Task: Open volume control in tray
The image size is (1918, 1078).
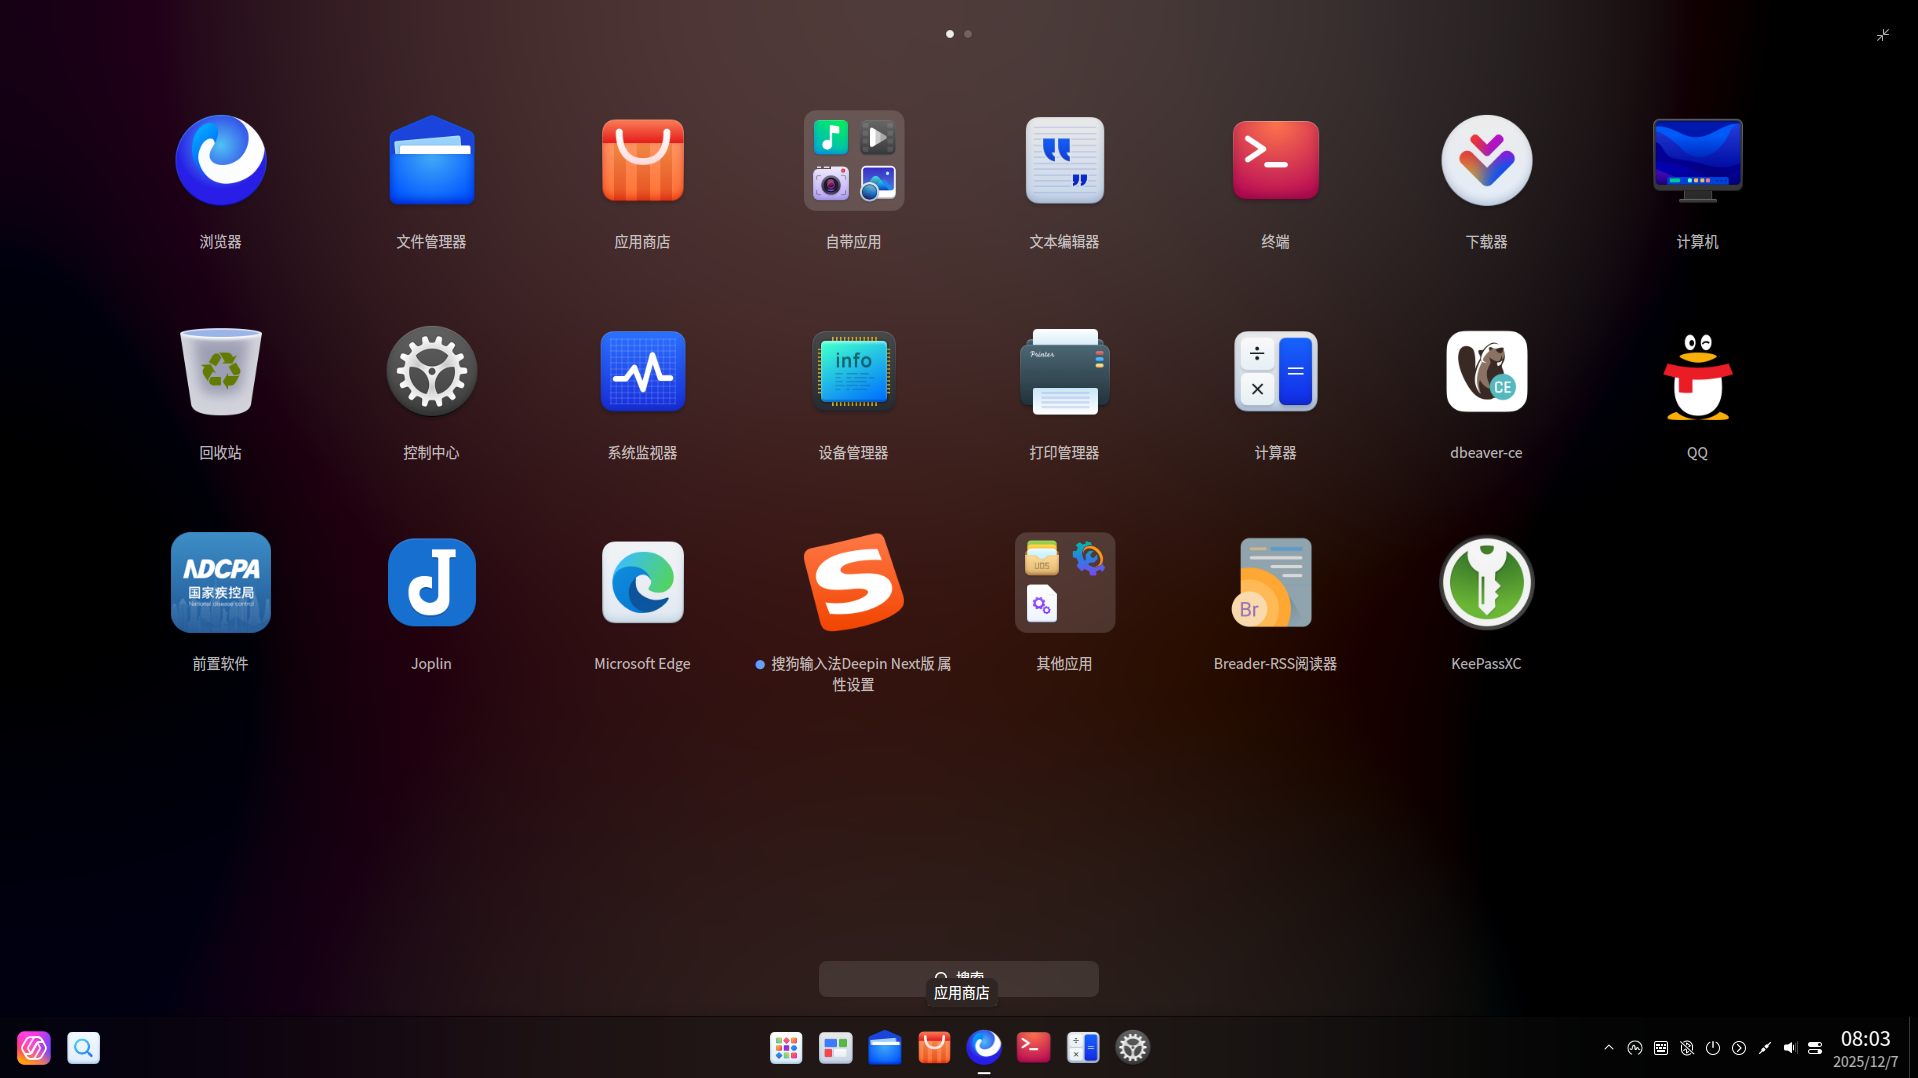Action: point(1790,1048)
